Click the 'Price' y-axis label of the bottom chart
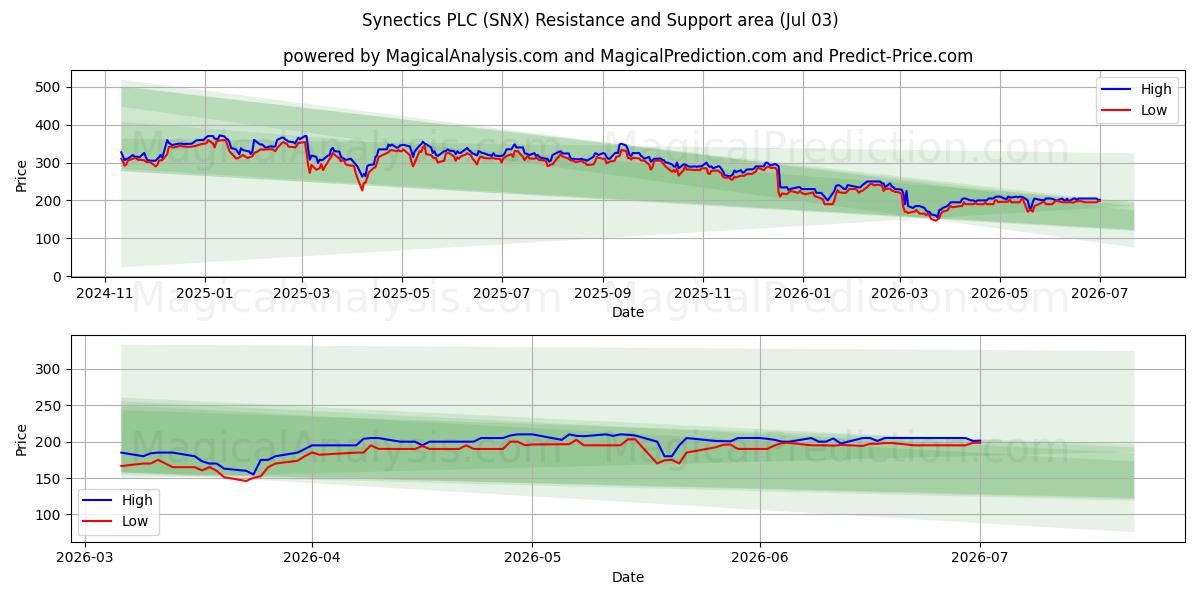The height and width of the screenshot is (600, 1200). tap(22, 439)
